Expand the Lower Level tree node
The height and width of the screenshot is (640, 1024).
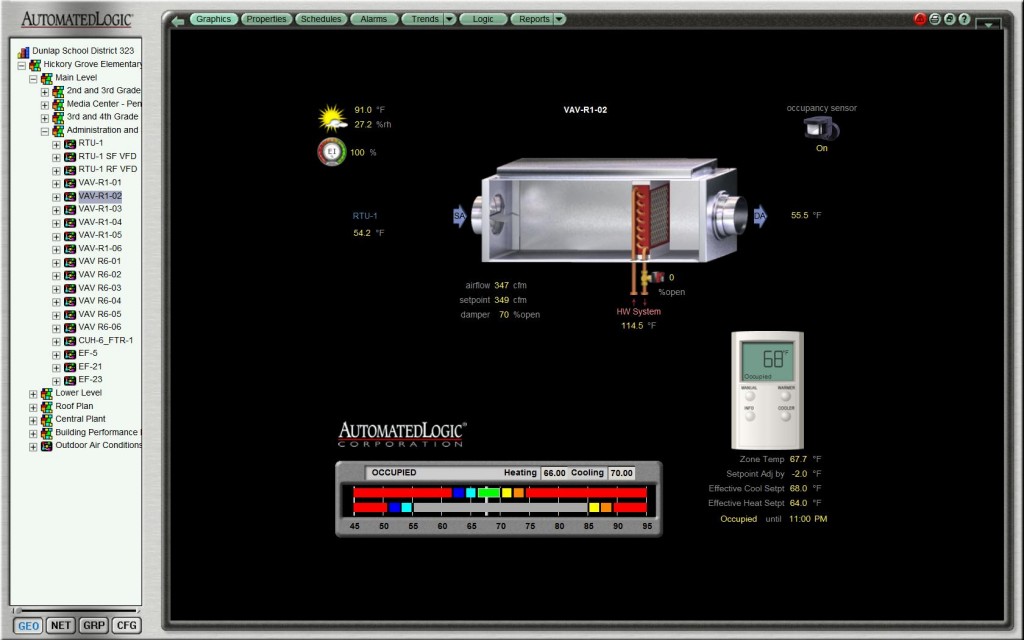click(33, 394)
